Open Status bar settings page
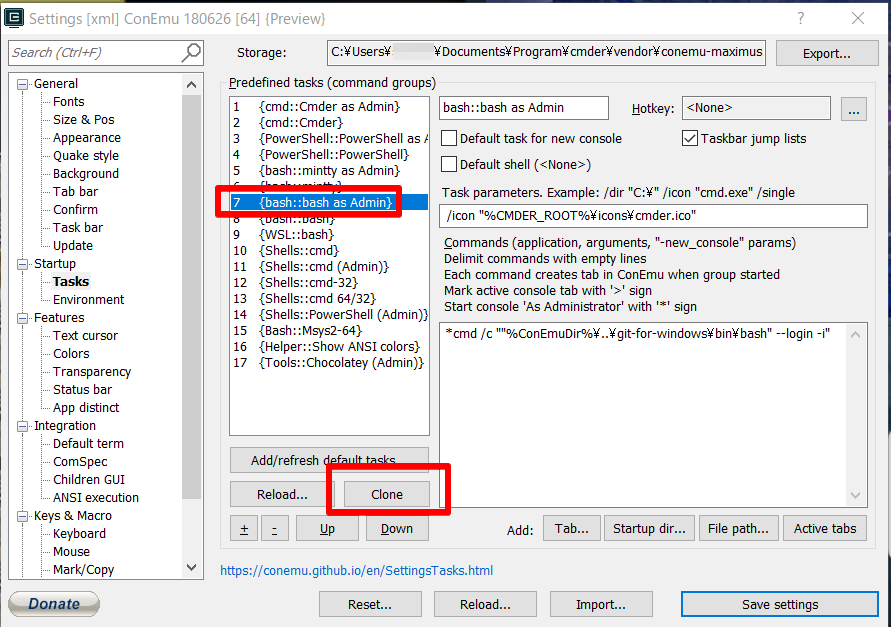 coord(82,390)
